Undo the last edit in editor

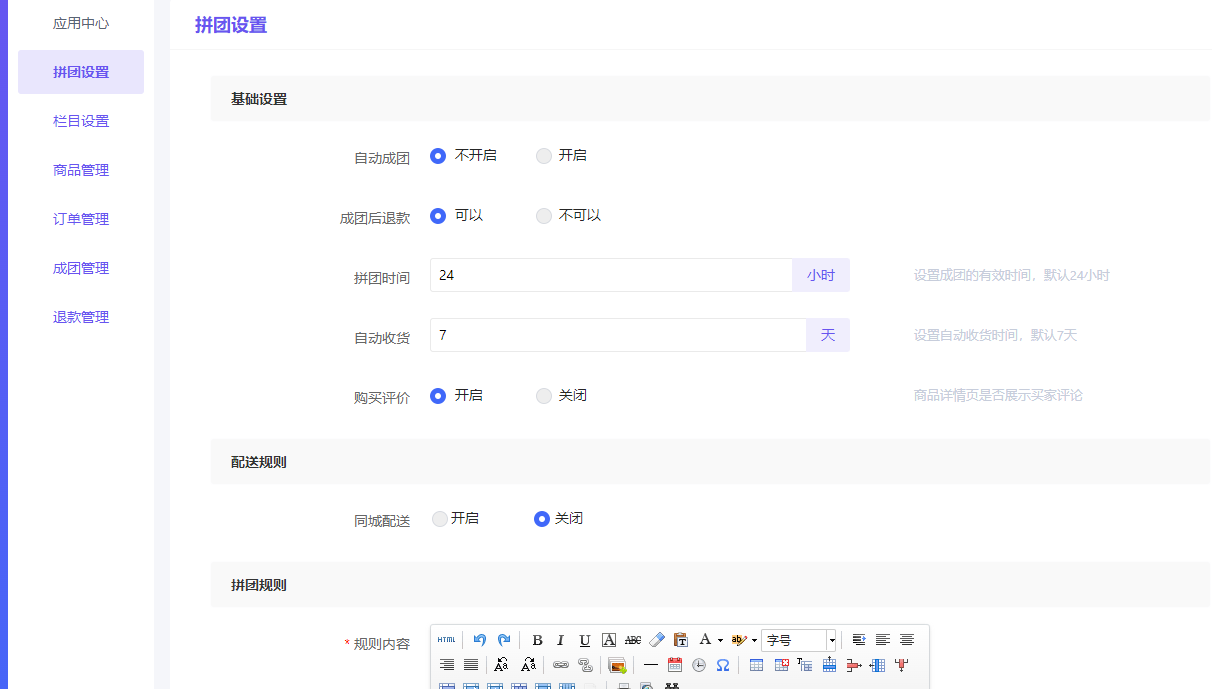click(480, 640)
